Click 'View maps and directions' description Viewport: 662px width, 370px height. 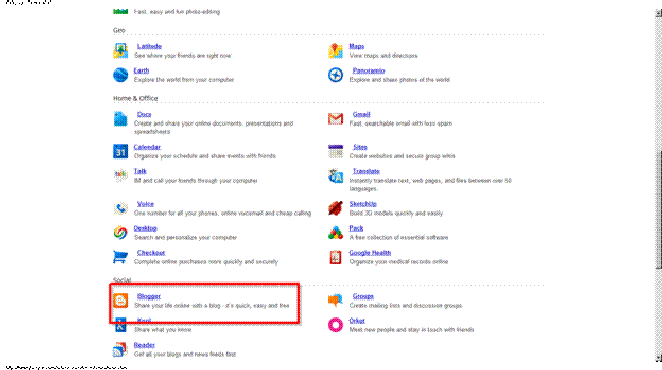click(x=383, y=55)
